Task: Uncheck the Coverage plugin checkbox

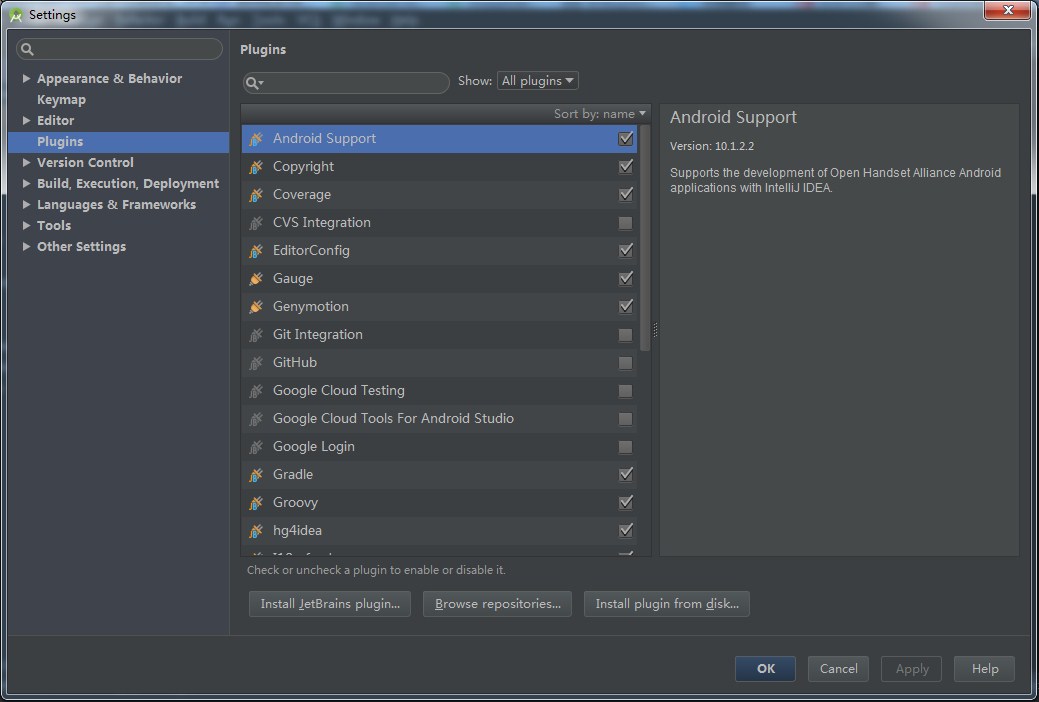Action: point(626,195)
